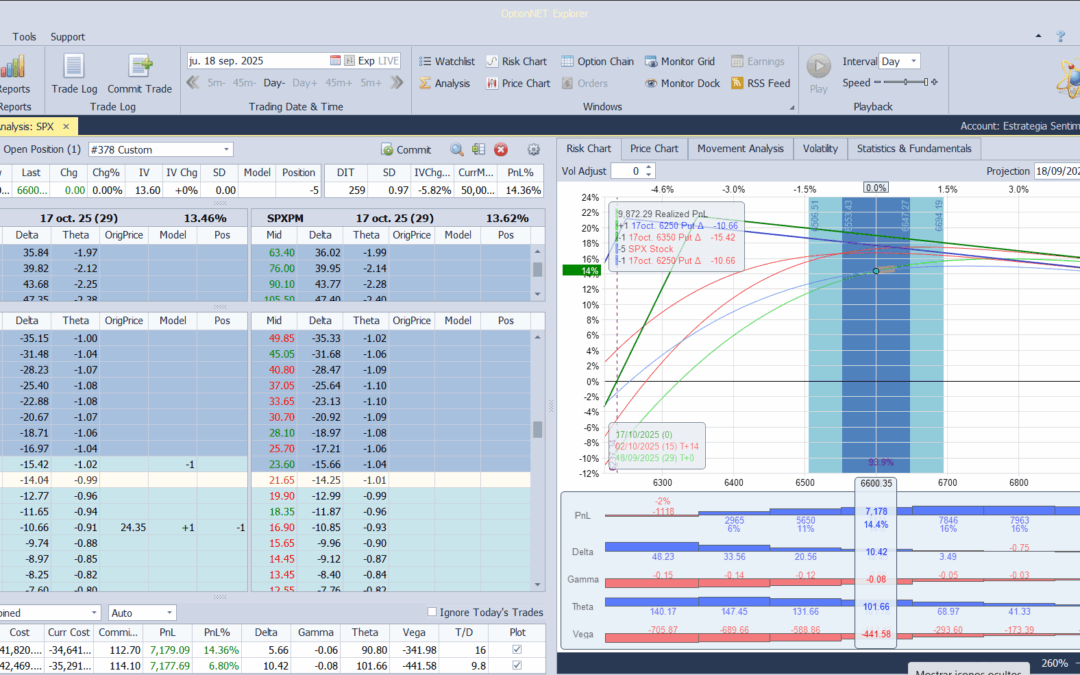The height and width of the screenshot is (675, 1080).
Task: Toggle the LIVE mode indicator
Action: [388, 61]
